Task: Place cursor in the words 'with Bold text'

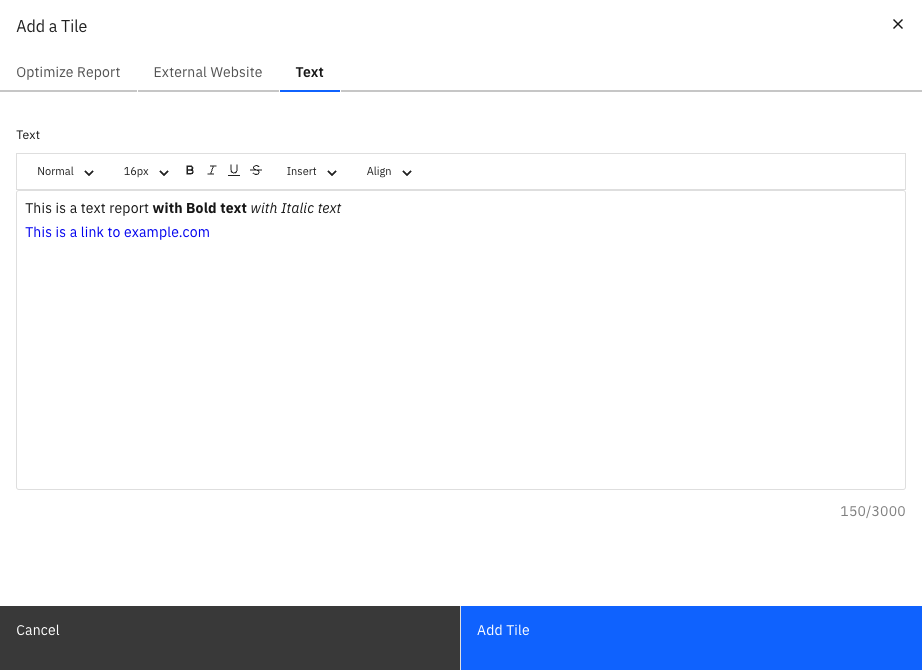Action: tap(199, 209)
